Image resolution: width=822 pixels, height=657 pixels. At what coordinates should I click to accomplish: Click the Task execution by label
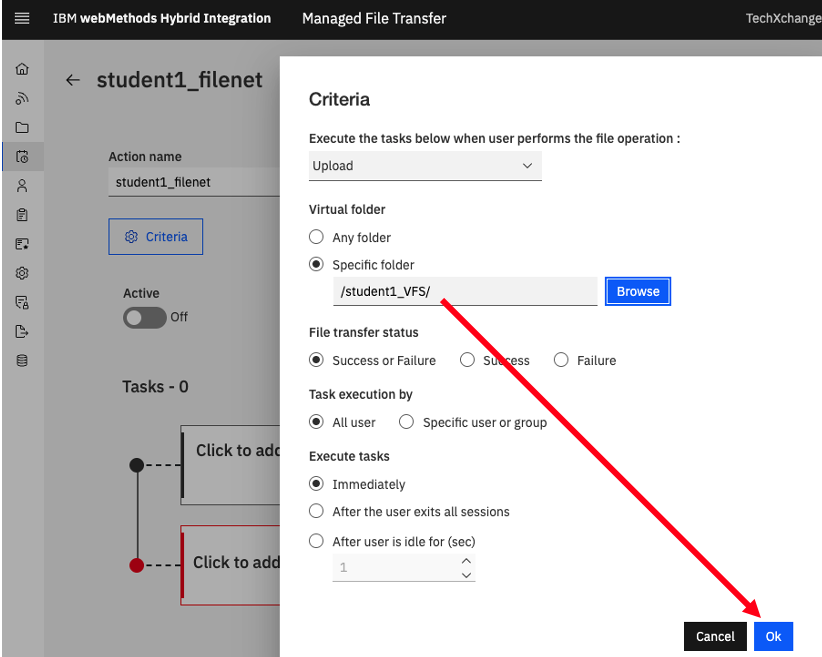[360, 394]
